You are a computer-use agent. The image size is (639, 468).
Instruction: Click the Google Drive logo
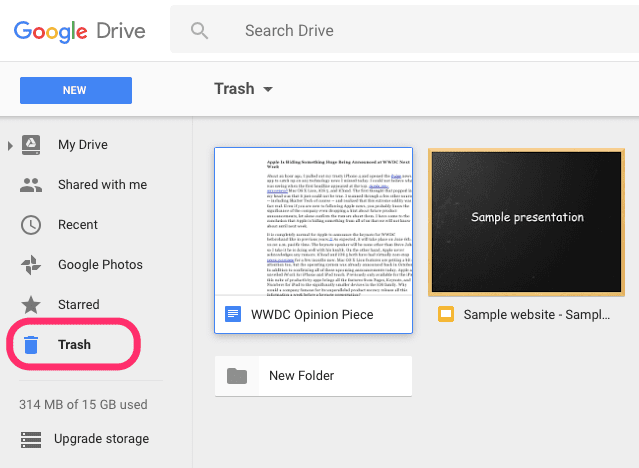click(80, 31)
